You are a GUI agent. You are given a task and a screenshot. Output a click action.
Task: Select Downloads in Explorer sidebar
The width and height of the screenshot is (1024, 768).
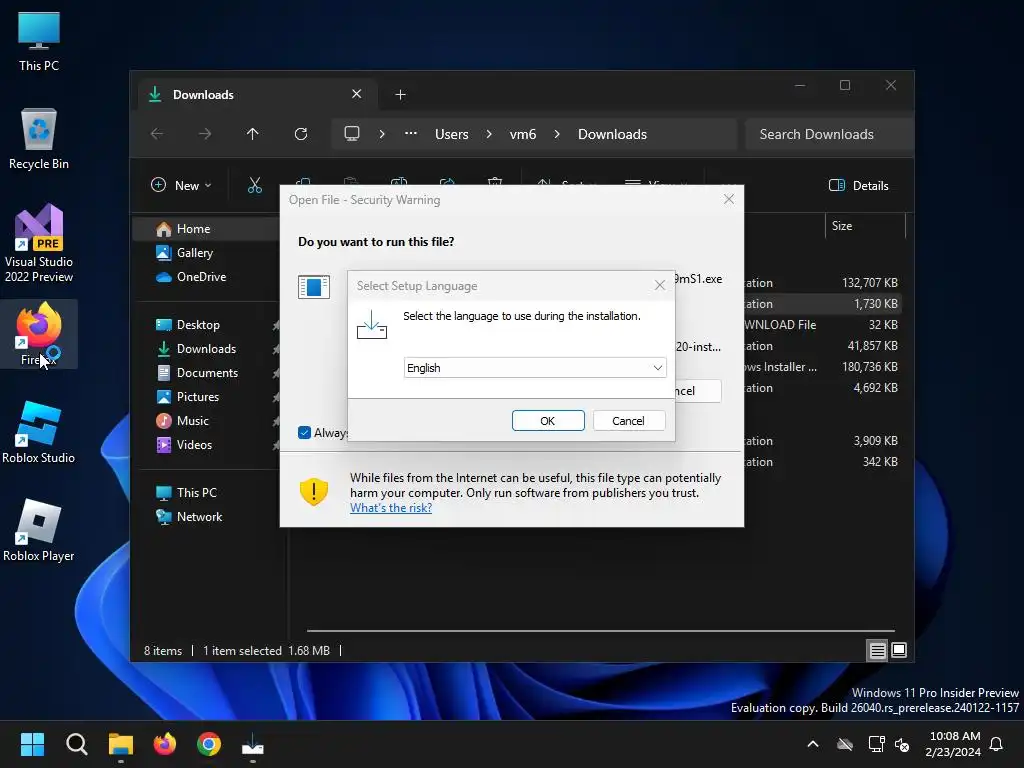[206, 349]
